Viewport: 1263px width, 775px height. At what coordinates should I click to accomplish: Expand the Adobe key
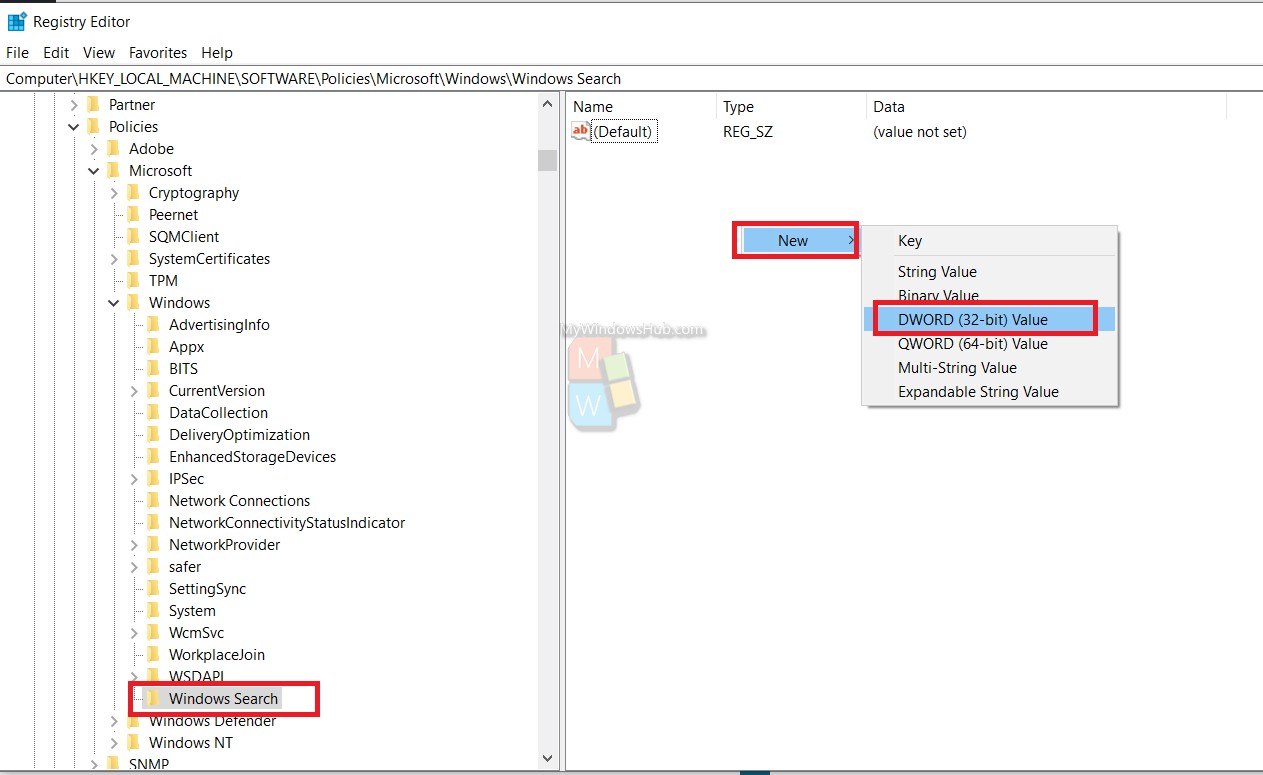94,148
